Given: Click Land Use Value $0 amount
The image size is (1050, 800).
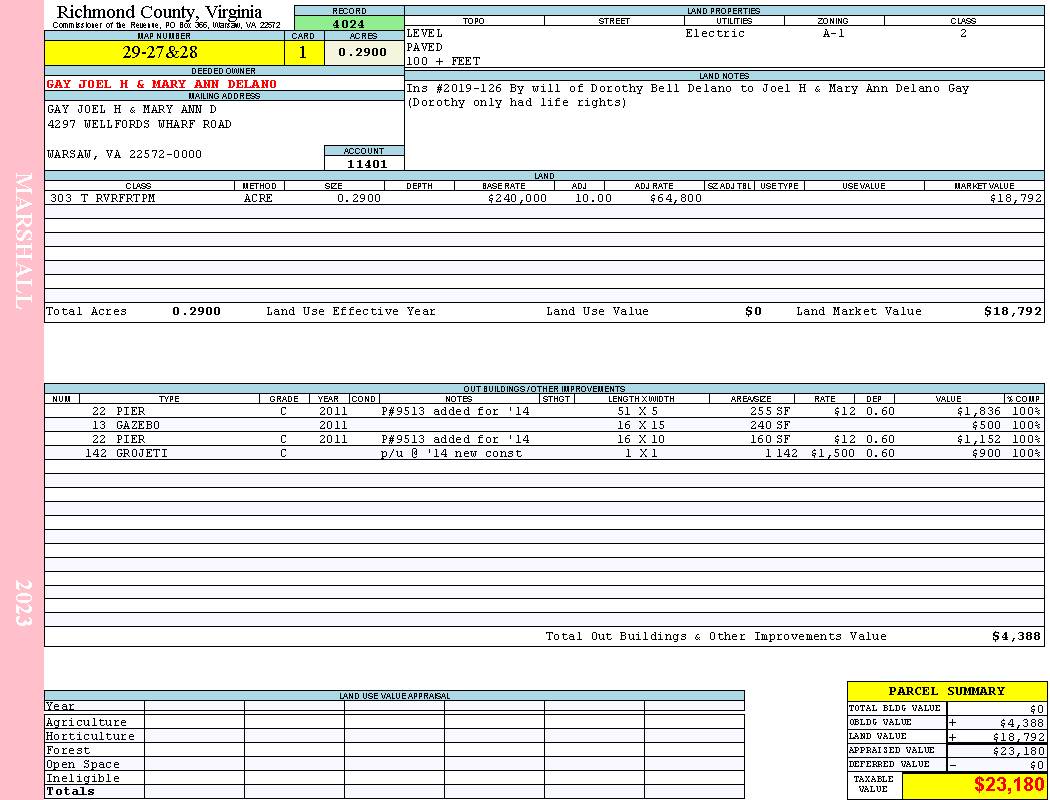Looking at the screenshot, I should 753,311.
